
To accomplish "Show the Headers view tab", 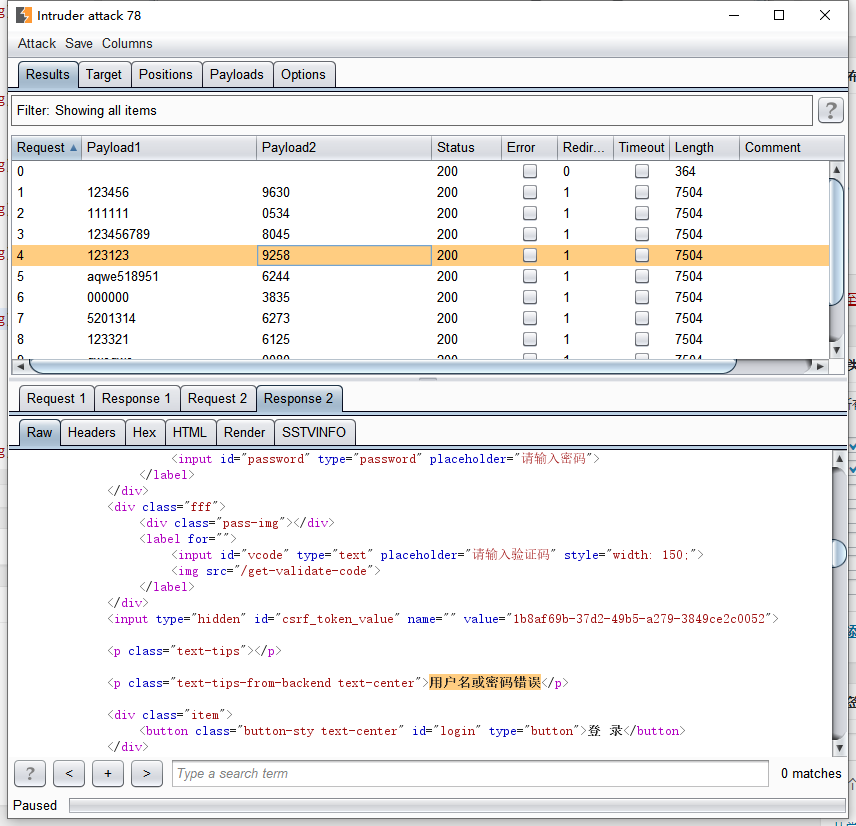I will pyautogui.click(x=92, y=432).
